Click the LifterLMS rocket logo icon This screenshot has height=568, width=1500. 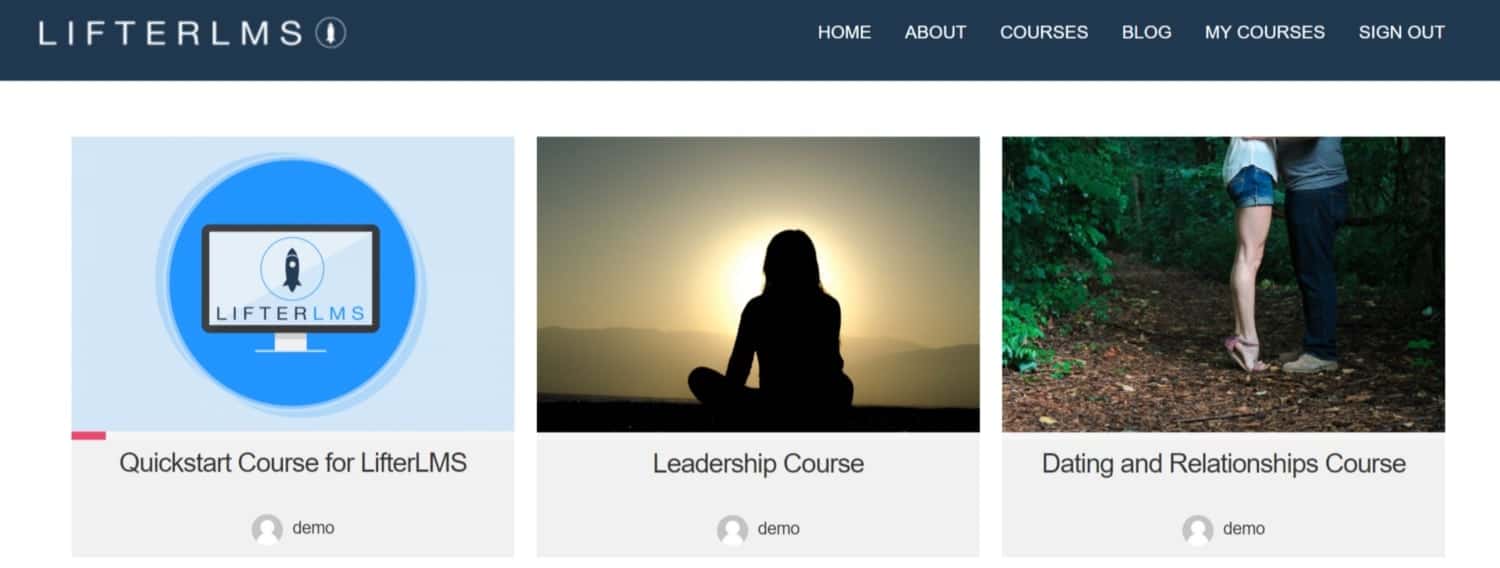(x=331, y=33)
